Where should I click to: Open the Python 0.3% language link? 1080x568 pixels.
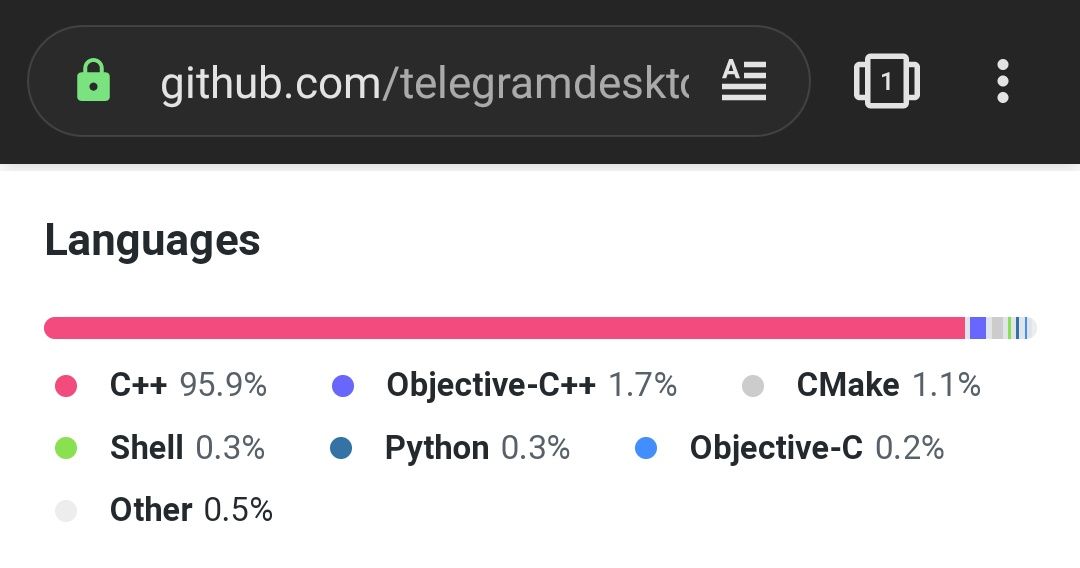pos(477,448)
